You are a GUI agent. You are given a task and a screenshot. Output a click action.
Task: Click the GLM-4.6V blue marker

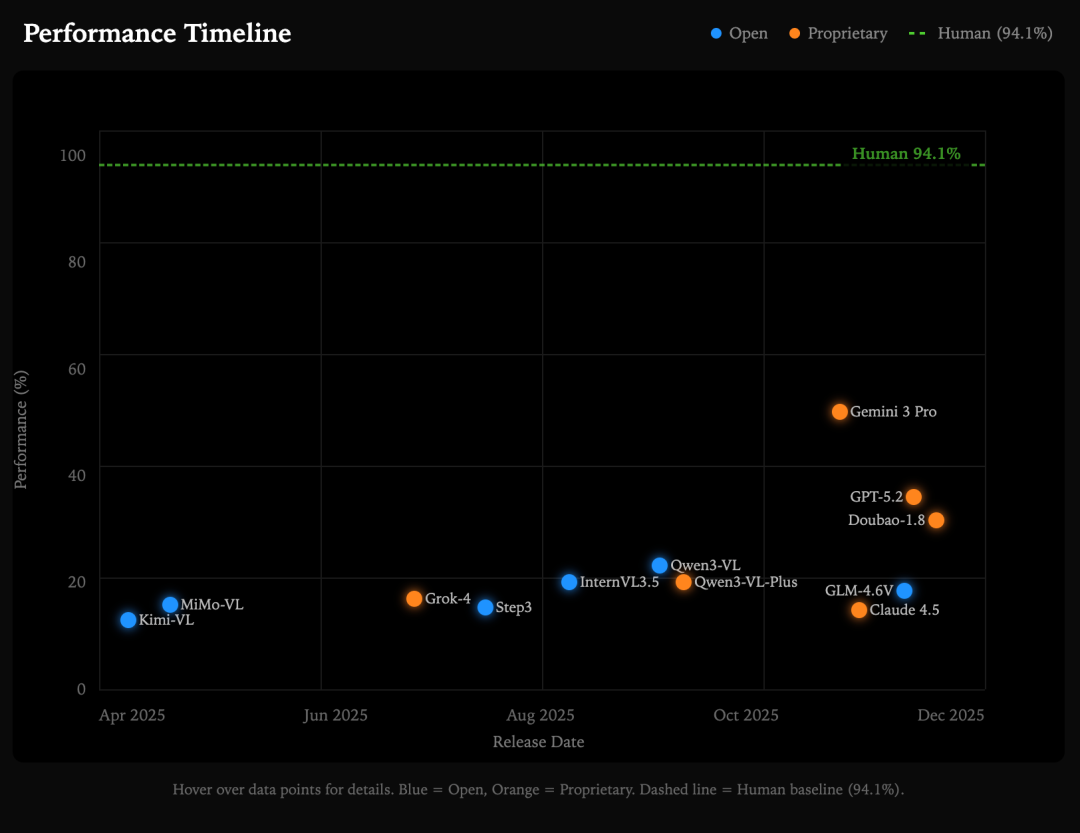coord(904,591)
